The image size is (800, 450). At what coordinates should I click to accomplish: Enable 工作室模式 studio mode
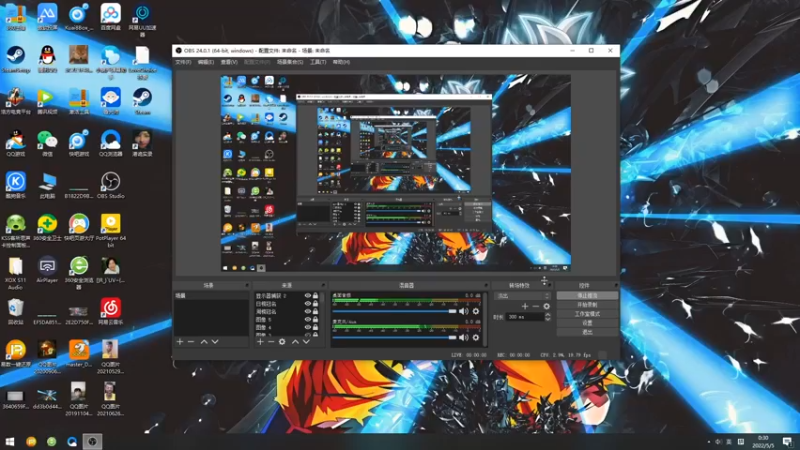(x=587, y=314)
